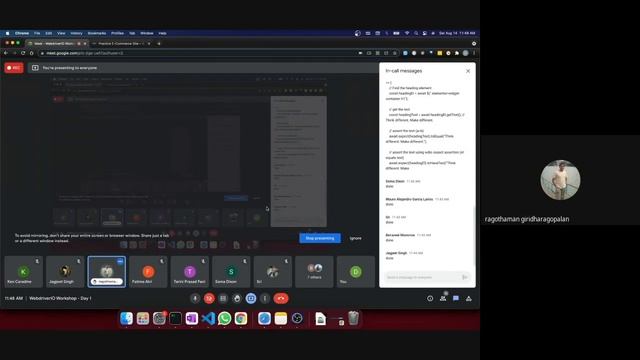640x360 pixels.
Task: Close the In-call messages panel
Action: (x=468, y=71)
